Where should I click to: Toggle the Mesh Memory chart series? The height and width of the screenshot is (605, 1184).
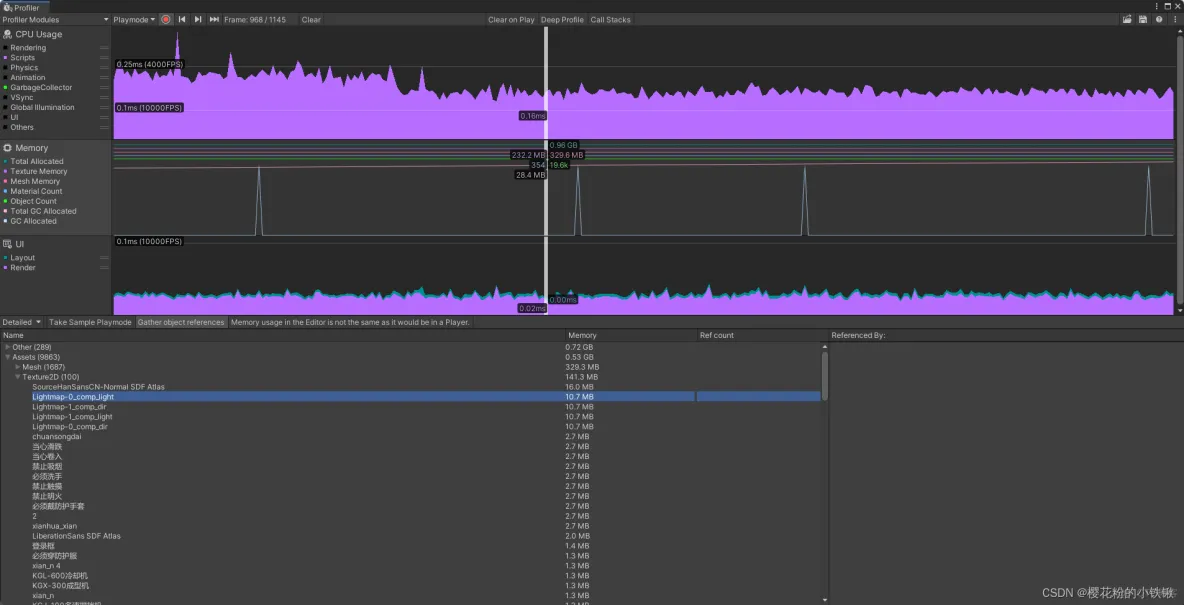32,181
